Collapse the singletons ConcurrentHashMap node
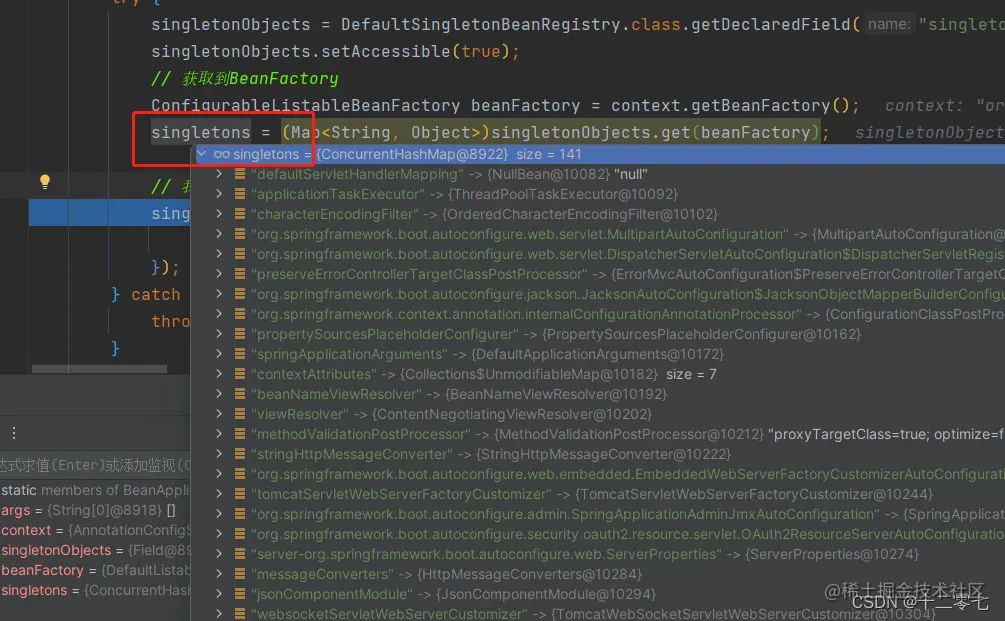The image size is (1005, 621). [202, 154]
